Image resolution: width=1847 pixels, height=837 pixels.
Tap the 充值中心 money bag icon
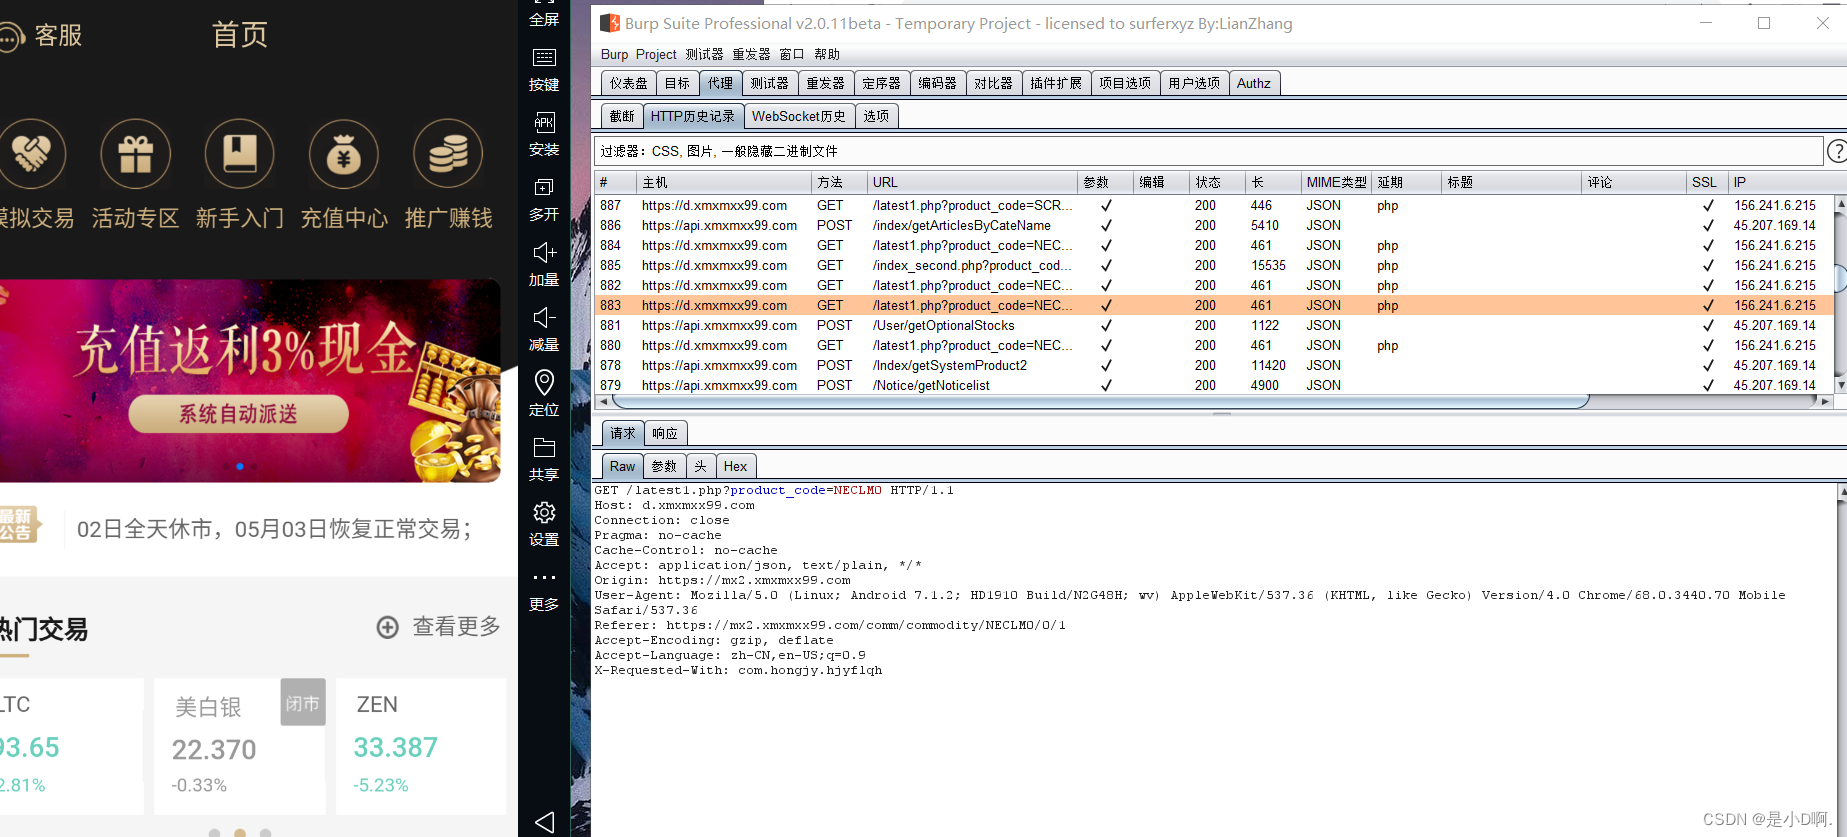(x=344, y=154)
